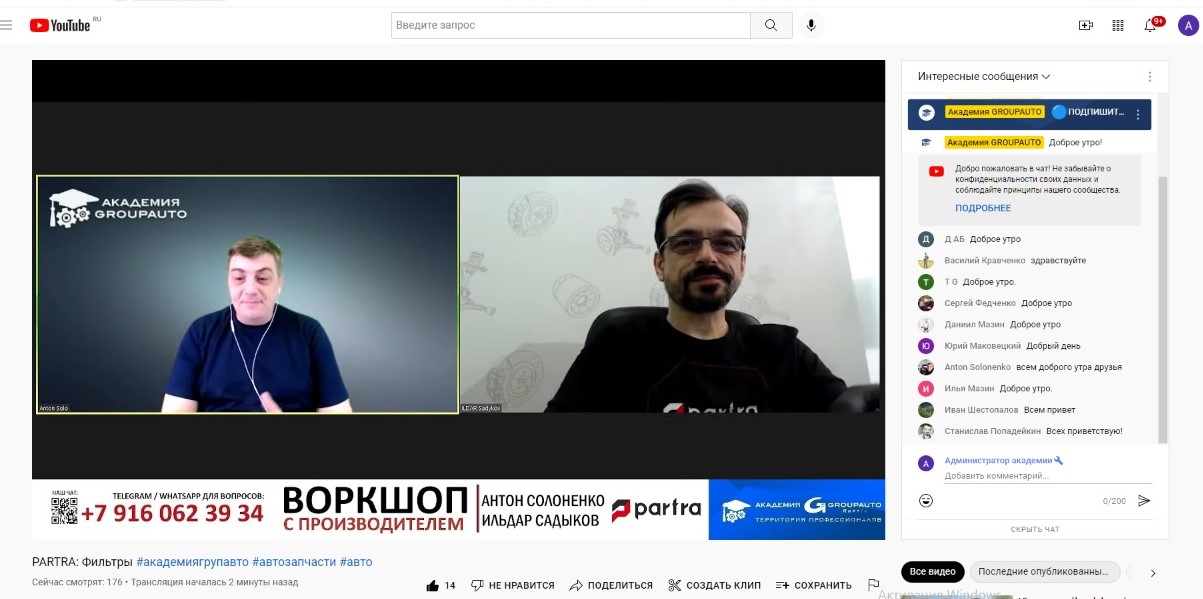1203x599 pixels.
Task: Like the video with thumbs up
Action: click(x=433, y=585)
